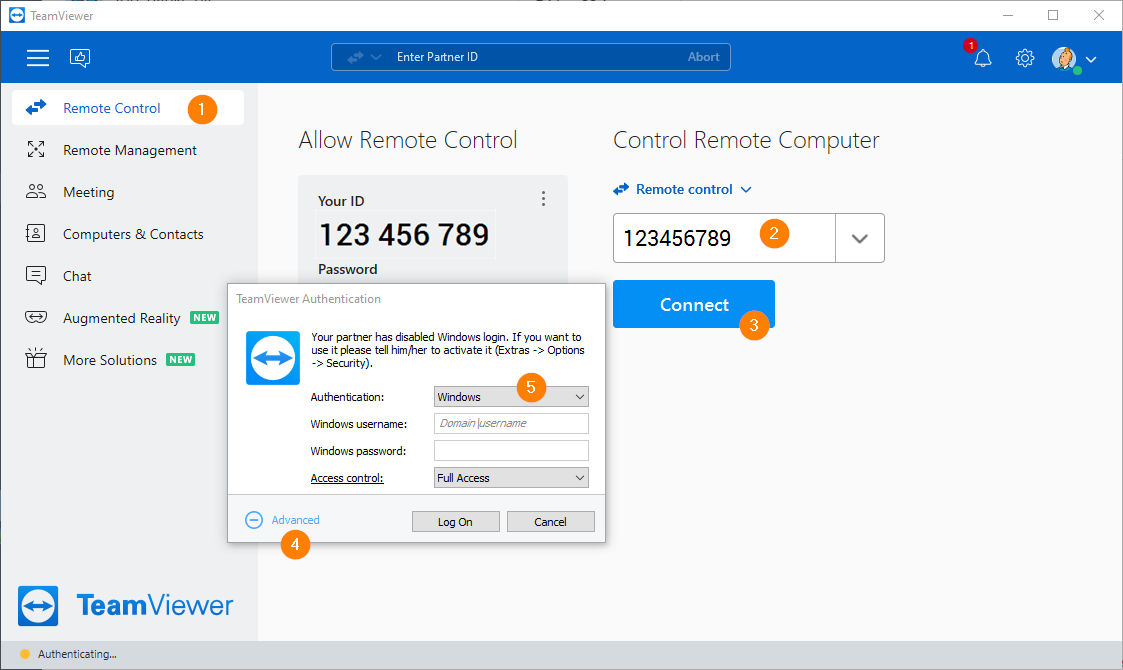Open the hamburger menu in header
1123x670 pixels.
pos(38,58)
